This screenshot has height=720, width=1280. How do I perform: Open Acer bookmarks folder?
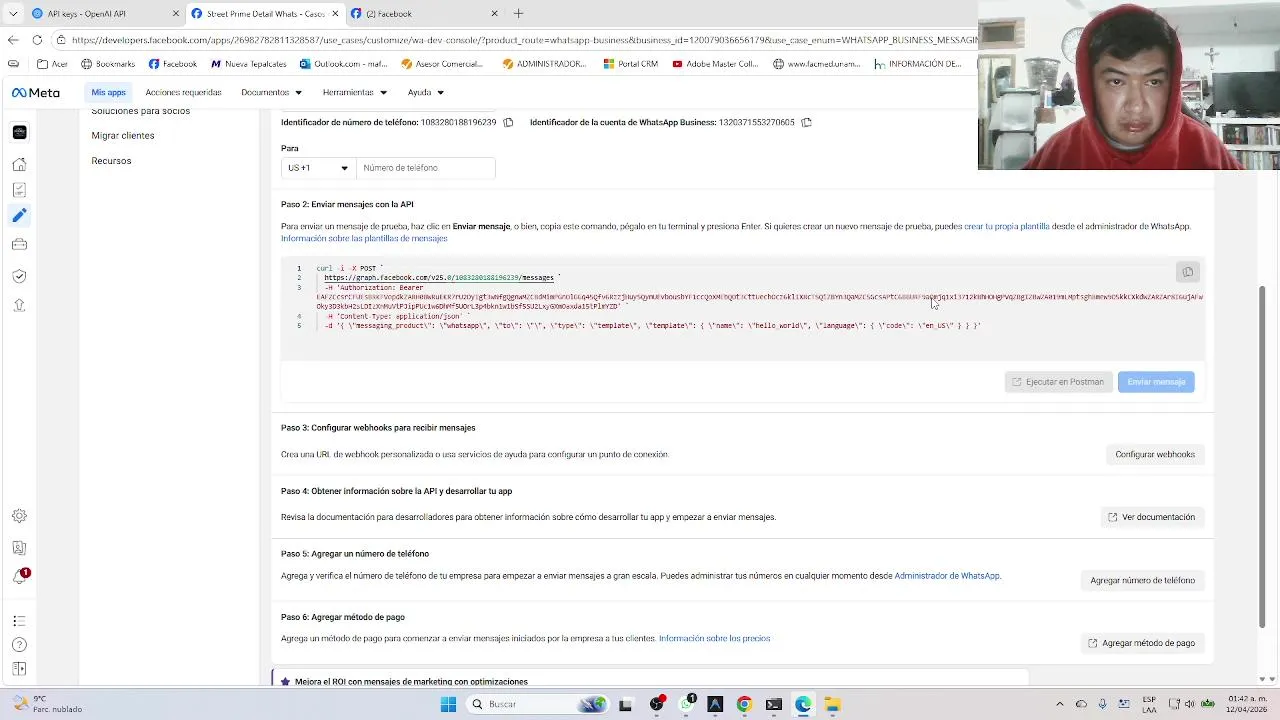pyautogui.click(x=53, y=64)
